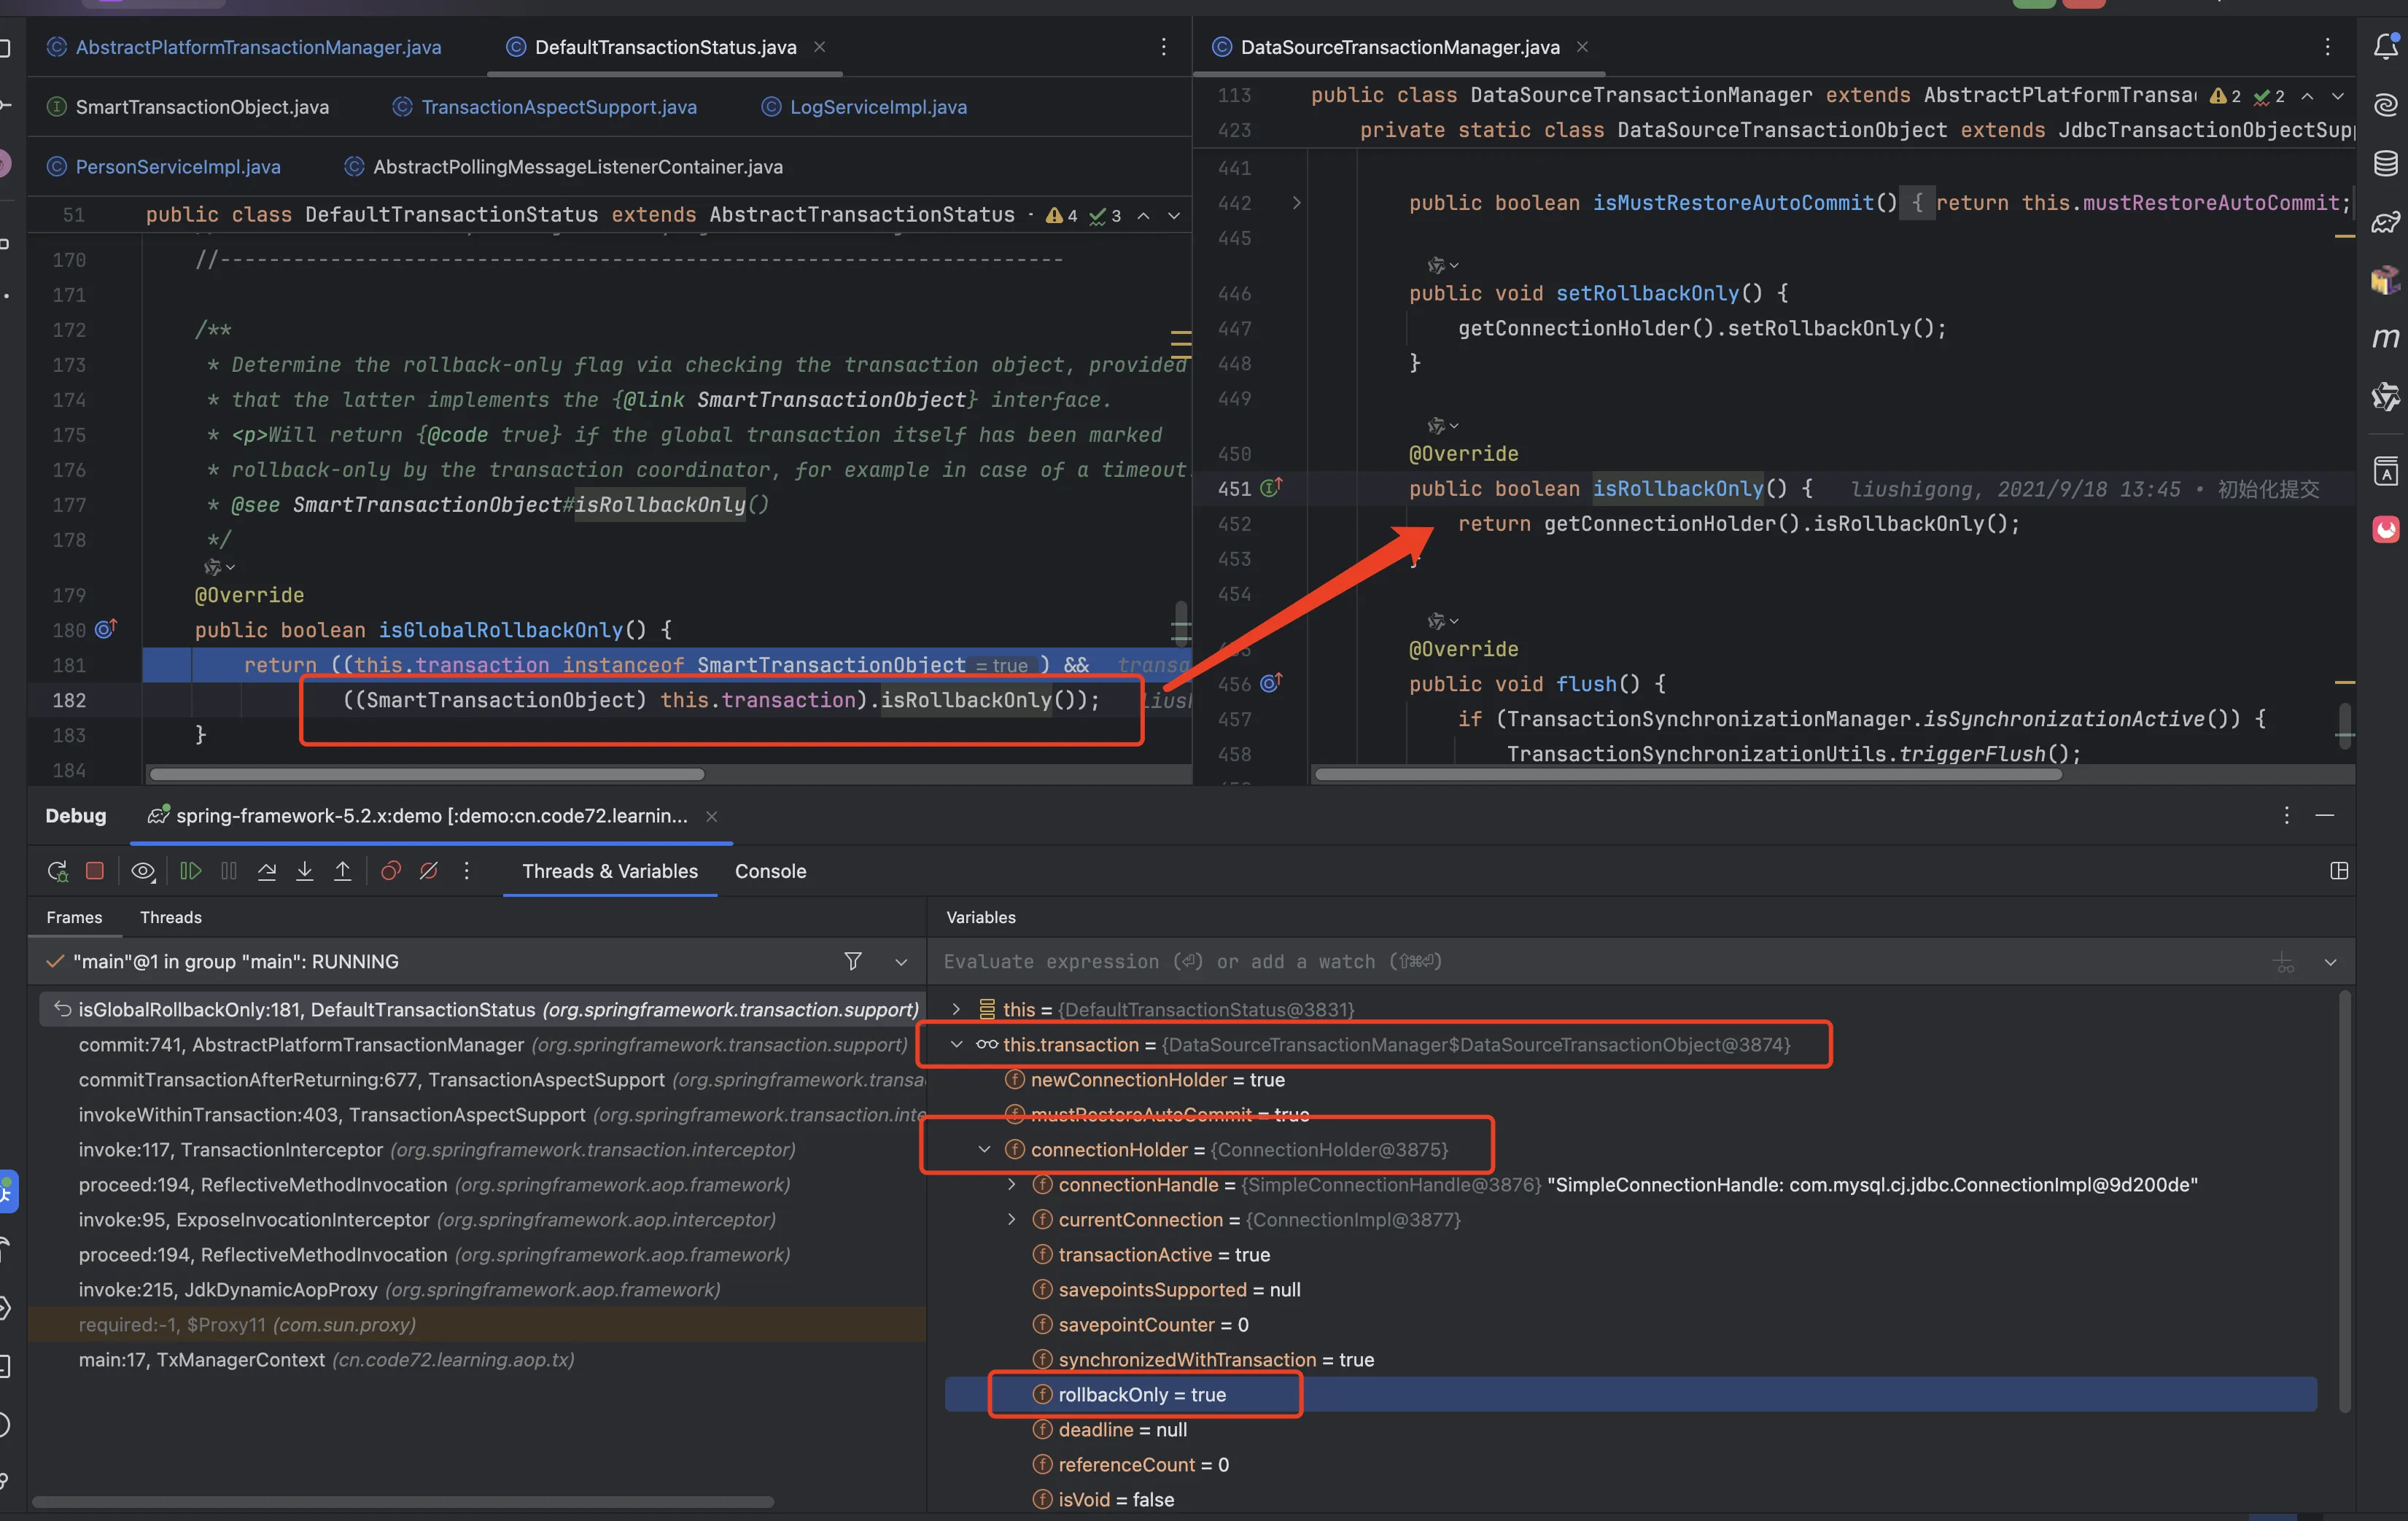2408x1521 pixels.
Task: Toggle Mute Breakpoints
Action: pyautogui.click(x=428, y=871)
